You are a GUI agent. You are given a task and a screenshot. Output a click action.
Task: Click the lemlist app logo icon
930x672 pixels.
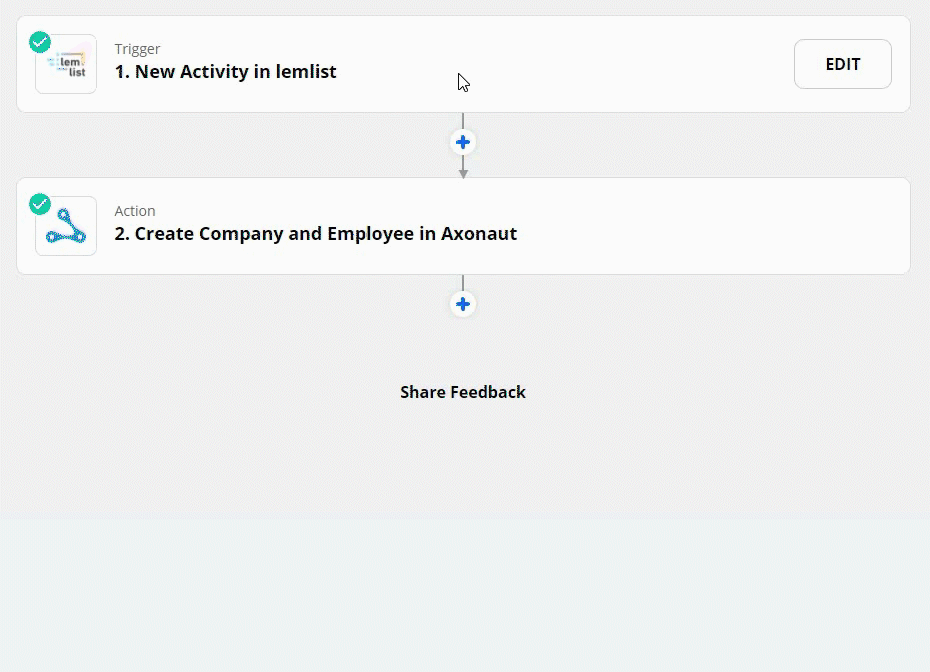click(67, 65)
